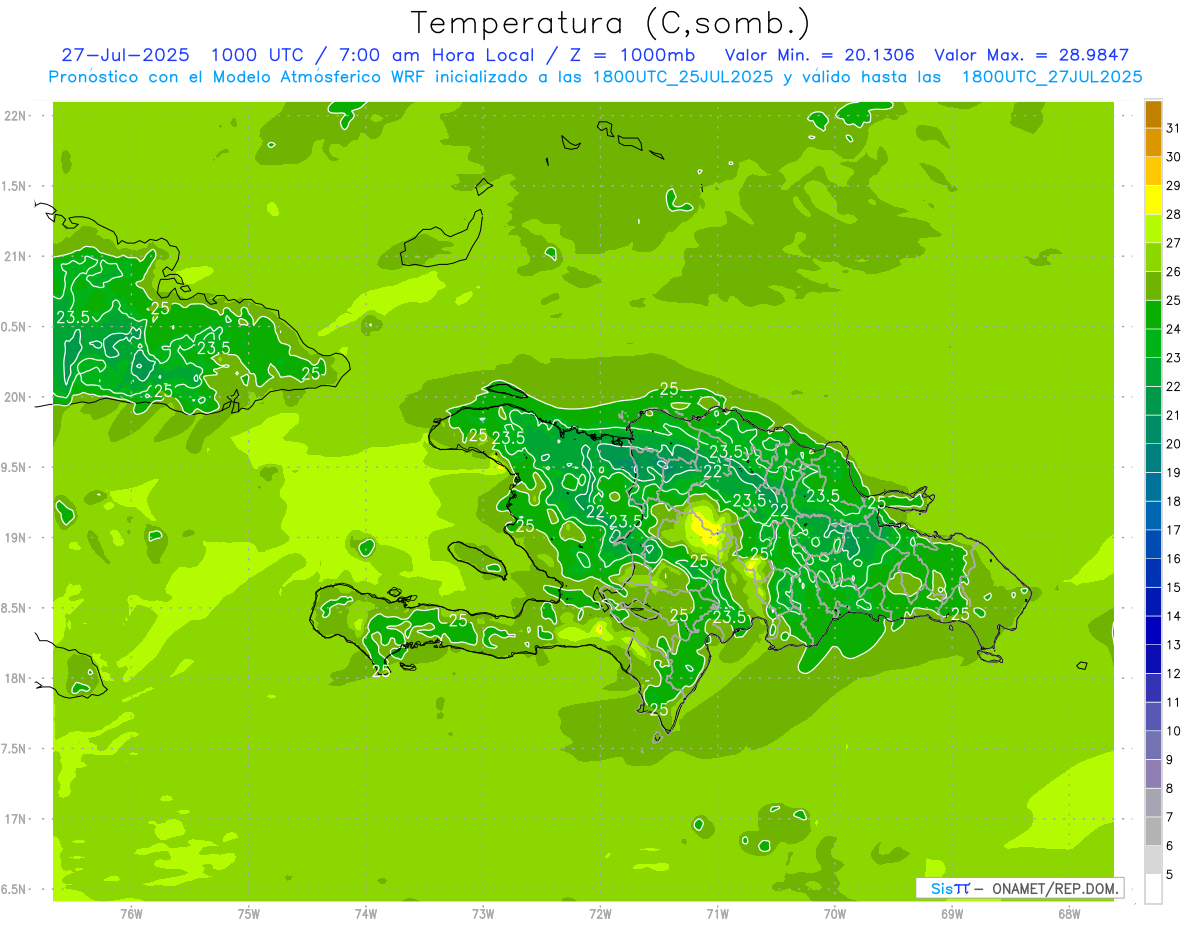Click the legend value "28"

pos(1173,214)
